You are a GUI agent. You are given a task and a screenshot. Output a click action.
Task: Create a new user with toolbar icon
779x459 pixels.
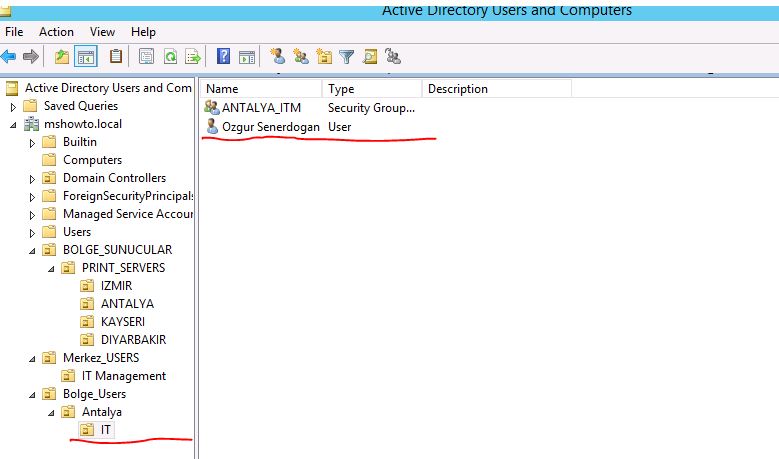click(278, 56)
